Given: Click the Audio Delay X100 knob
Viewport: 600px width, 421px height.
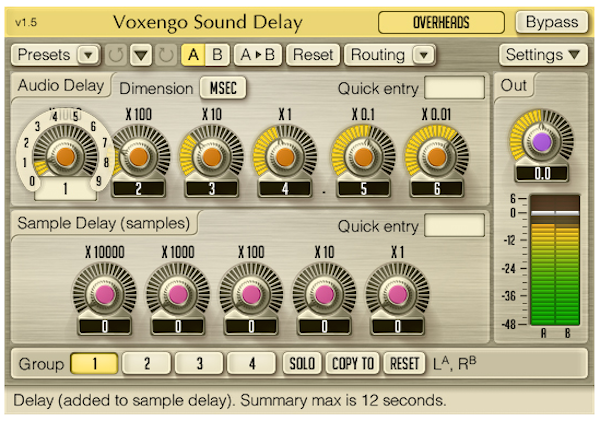Looking at the screenshot, I should coord(139,156).
